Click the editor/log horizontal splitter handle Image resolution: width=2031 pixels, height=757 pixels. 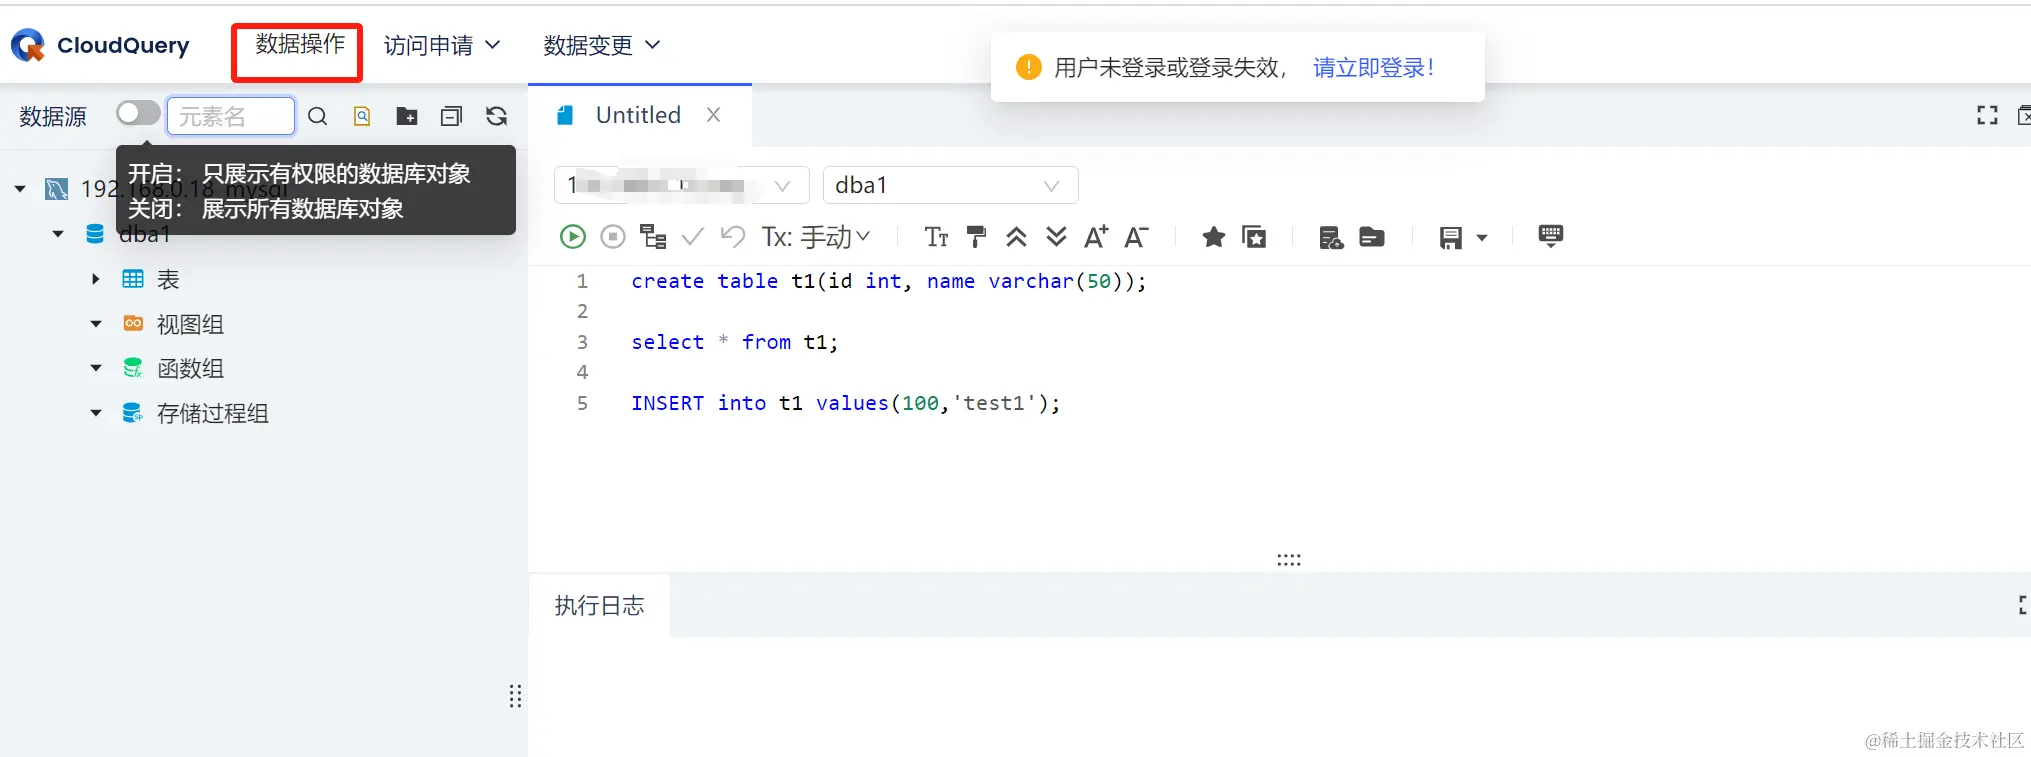coord(1289,560)
